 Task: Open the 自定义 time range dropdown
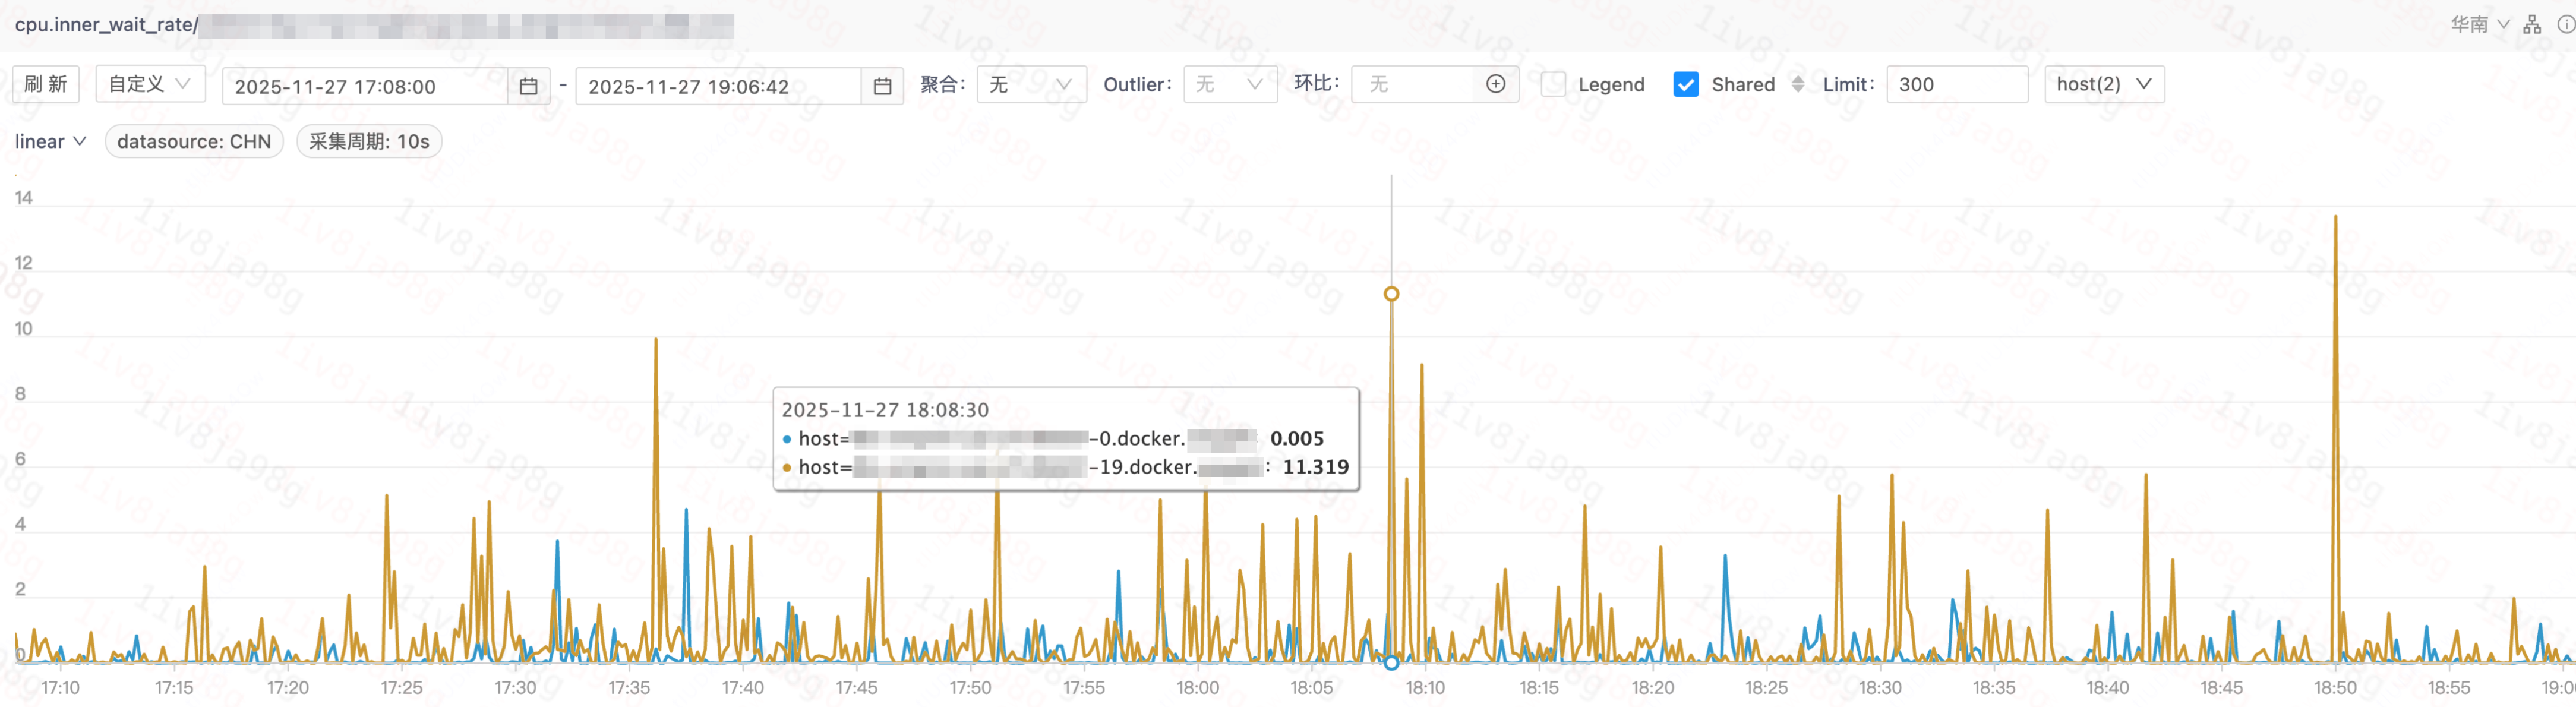[150, 84]
